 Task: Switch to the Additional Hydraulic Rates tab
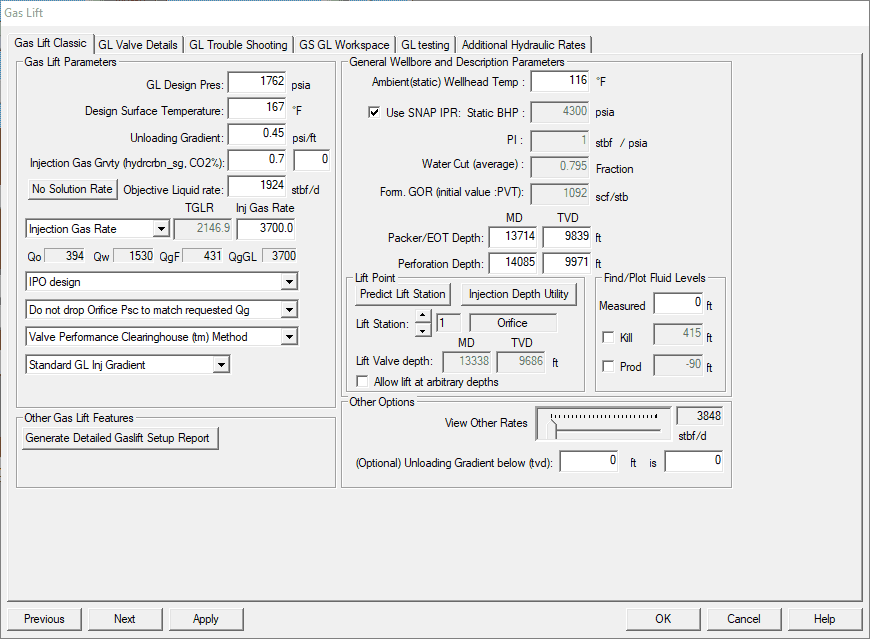[524, 44]
